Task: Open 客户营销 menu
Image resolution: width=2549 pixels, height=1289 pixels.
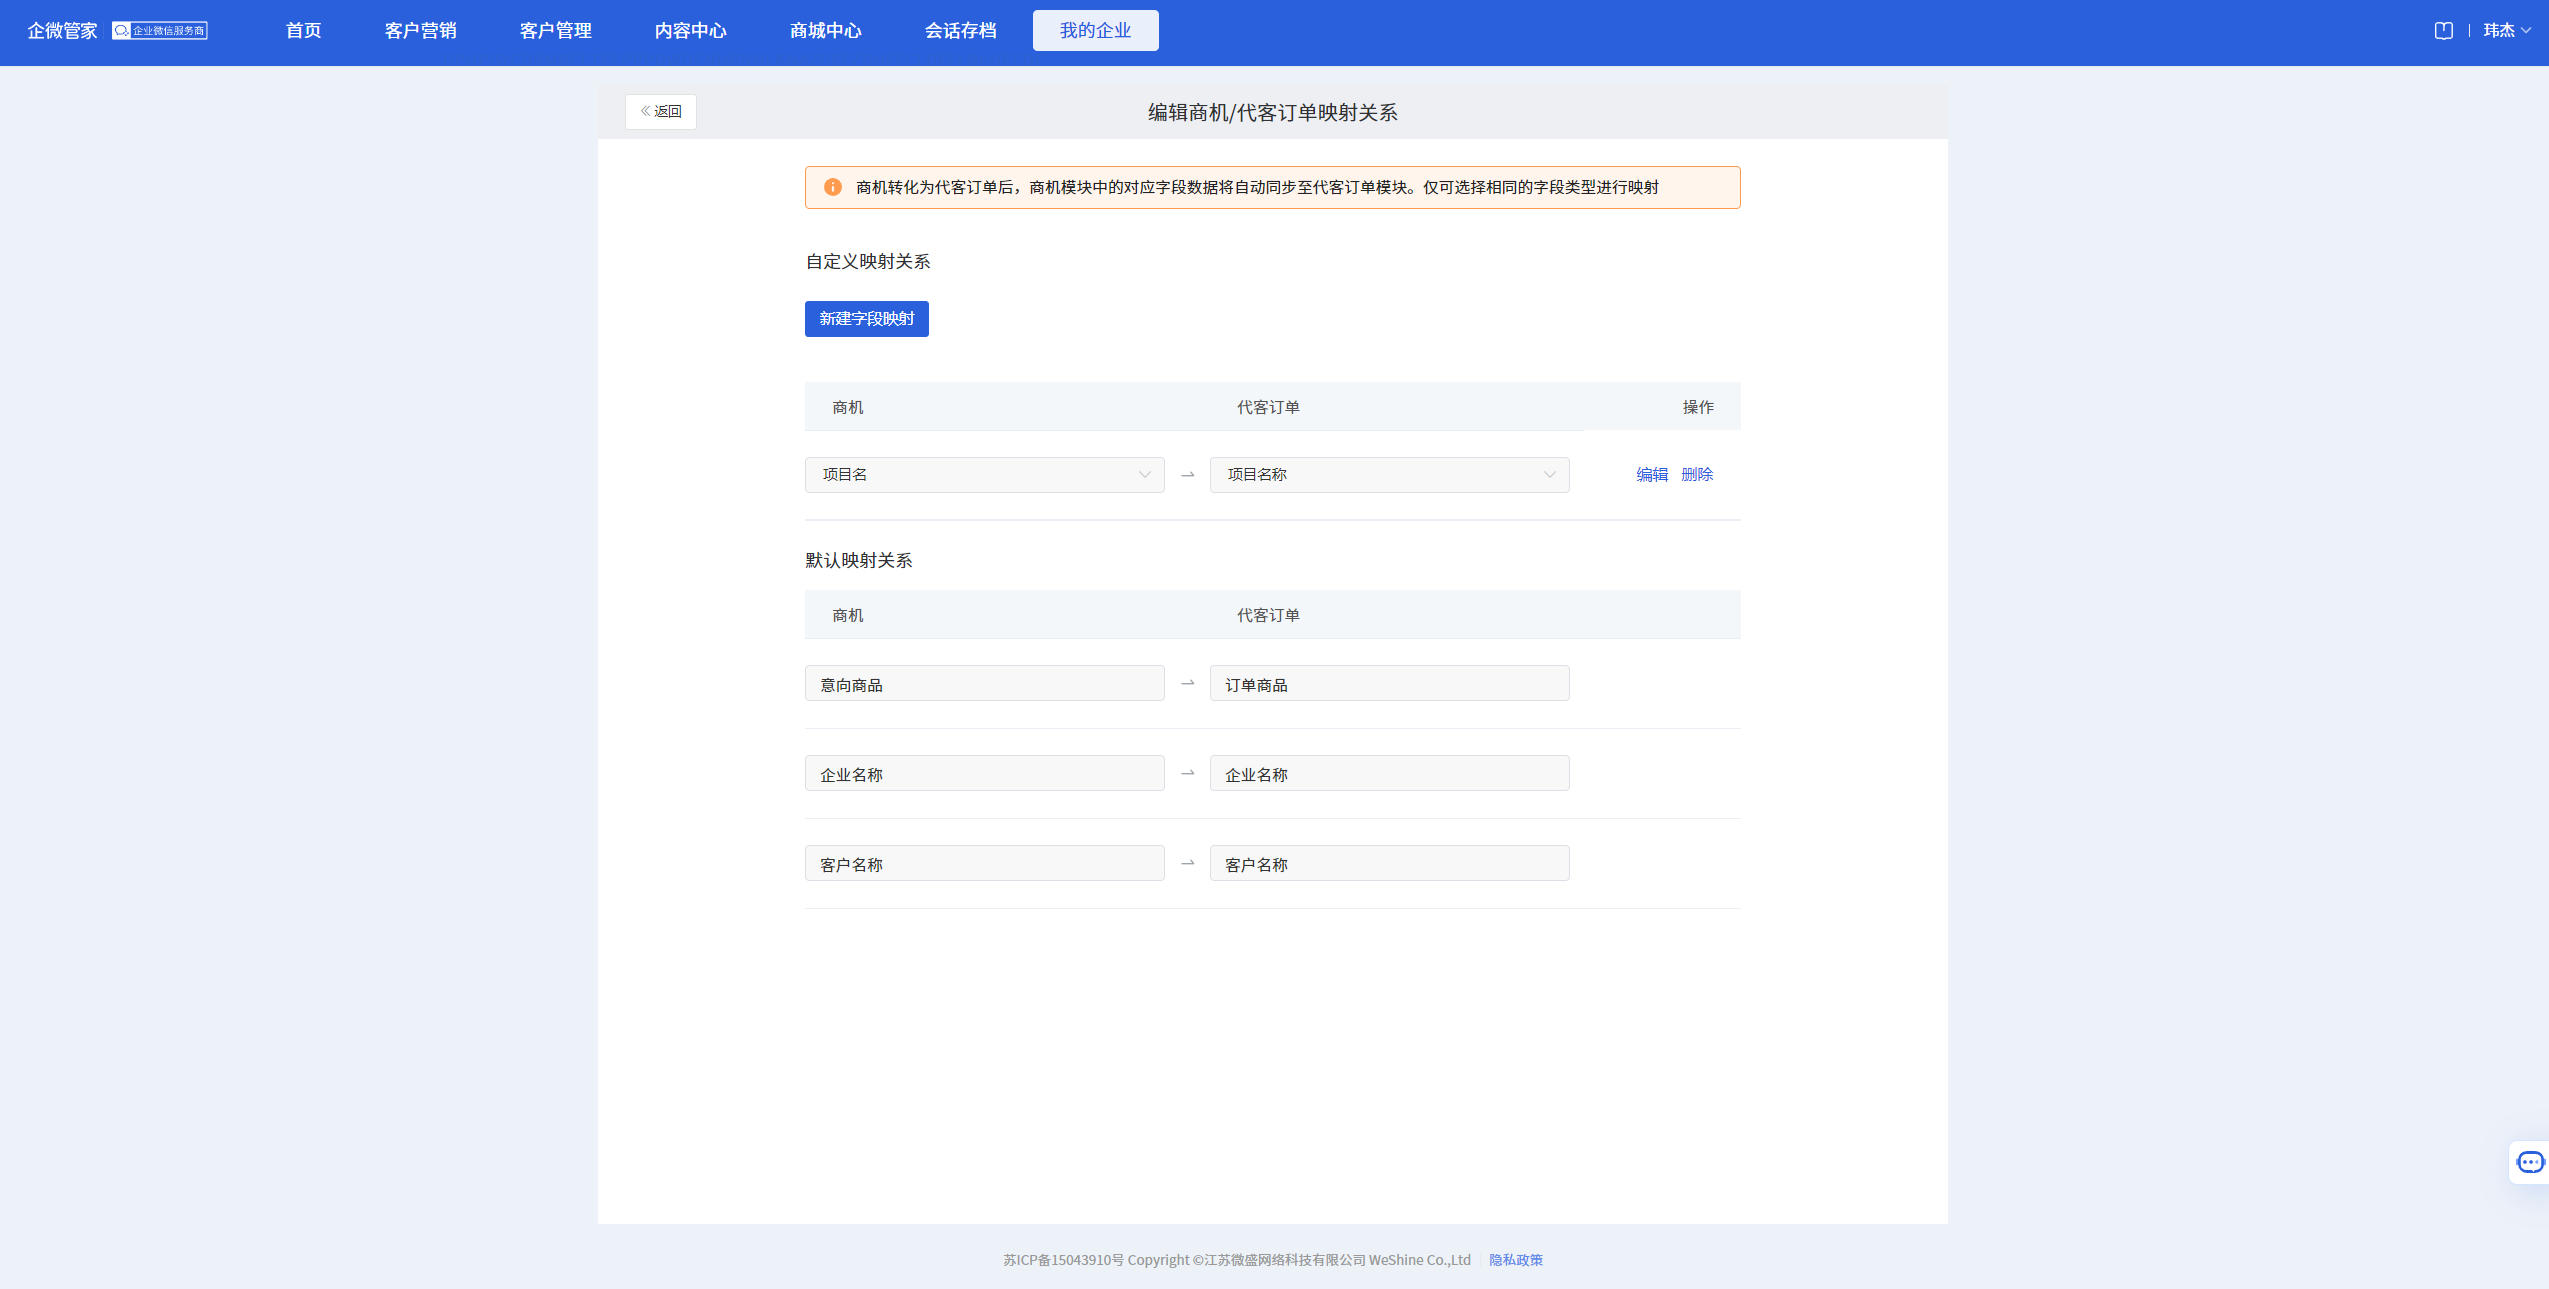Action: (421, 31)
